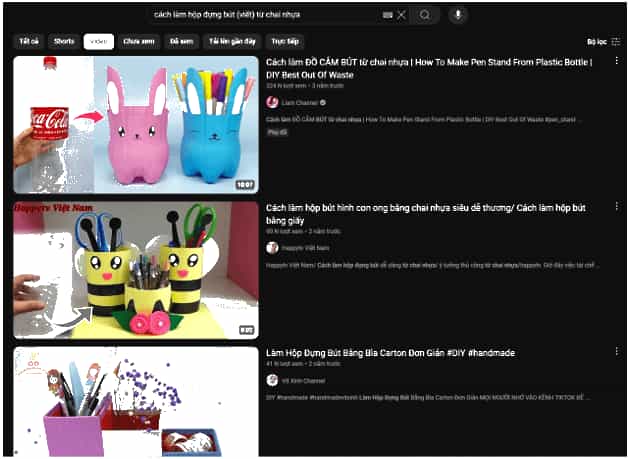Go to the Liam Channel name link

[300, 103]
